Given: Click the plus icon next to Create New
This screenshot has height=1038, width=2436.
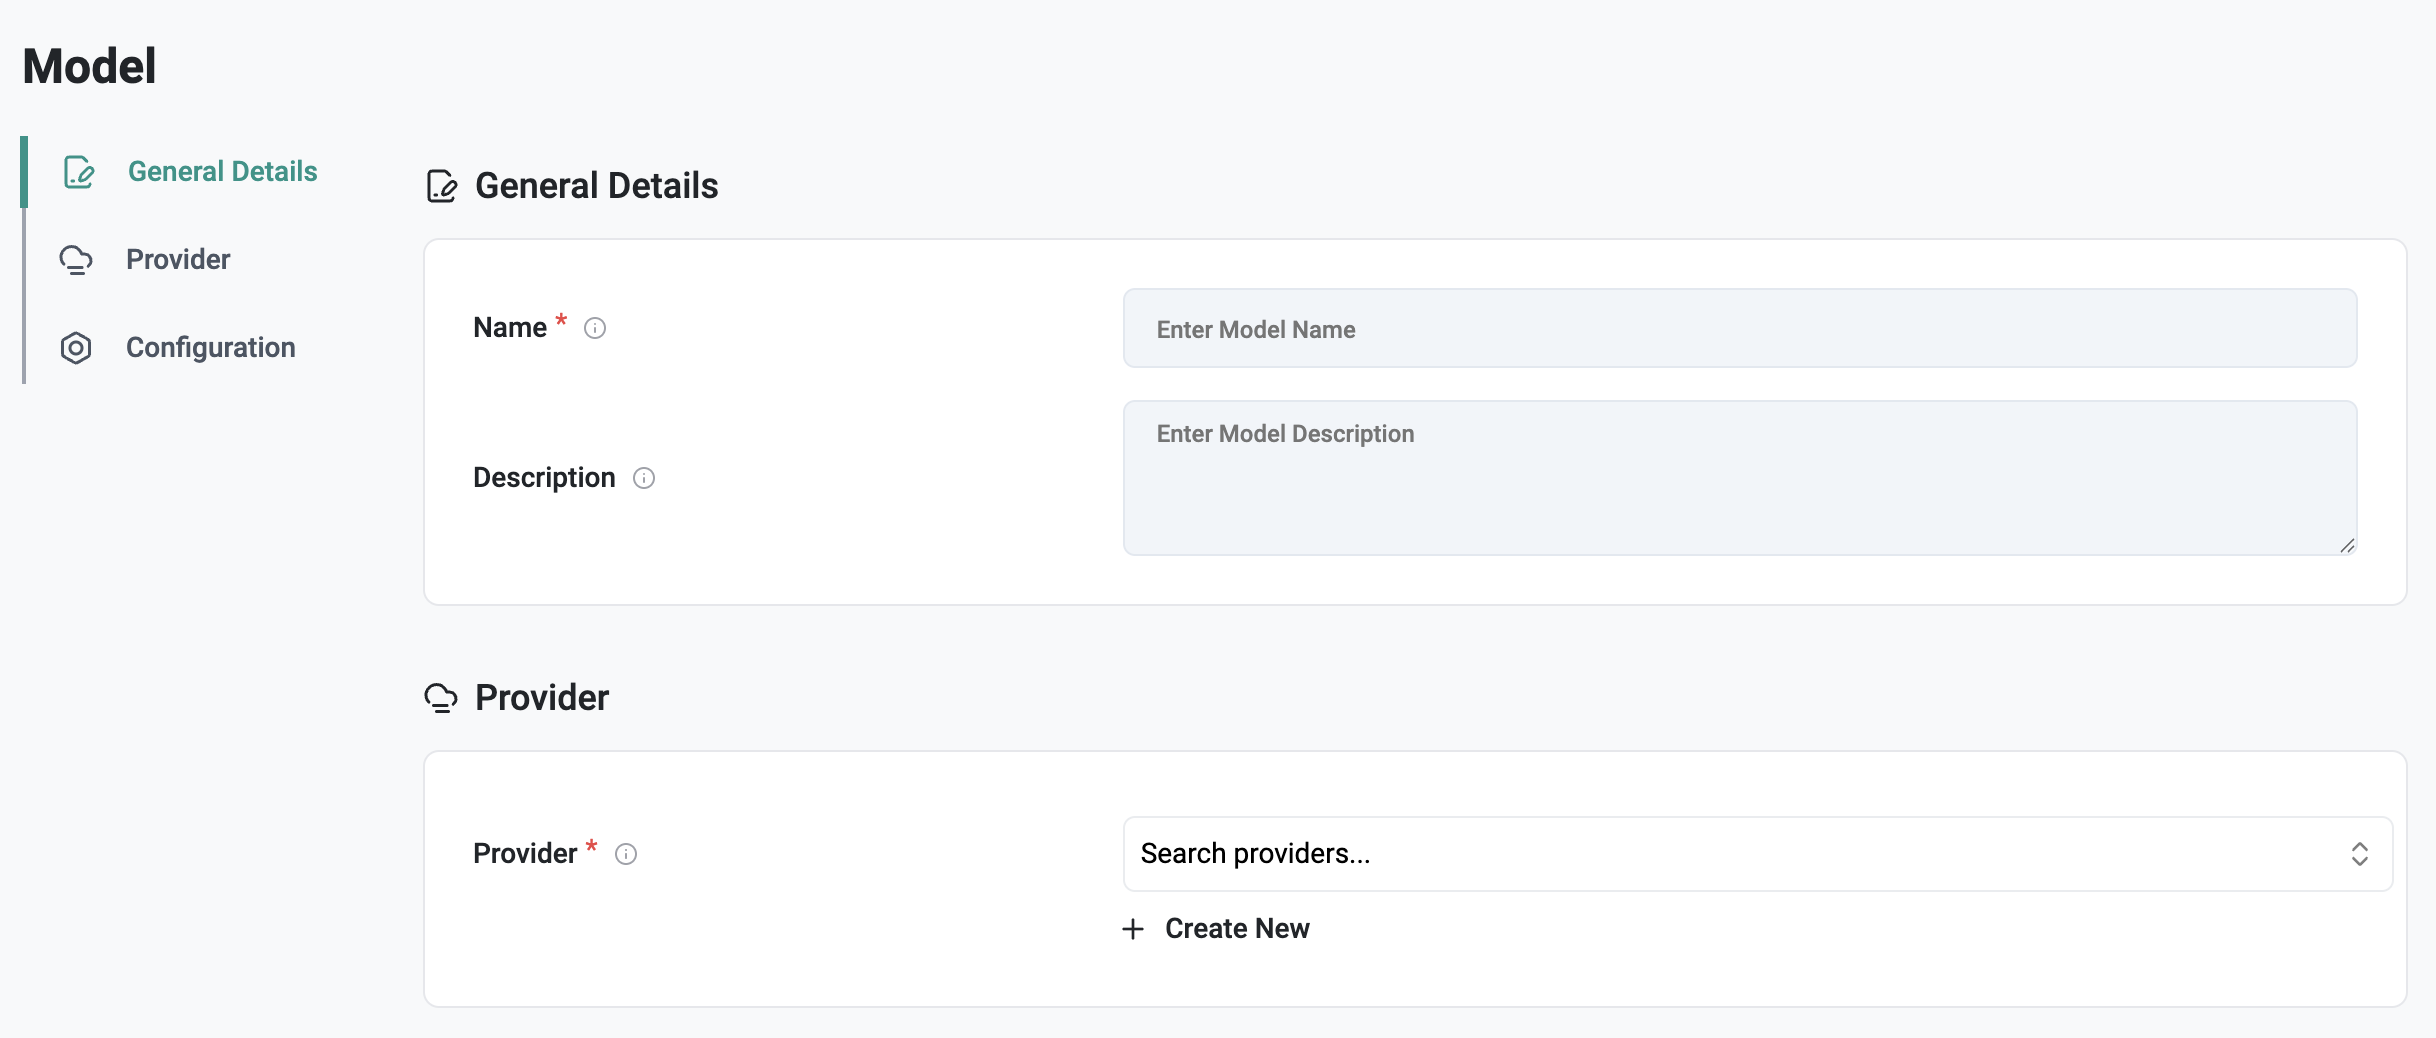Looking at the screenshot, I should click(x=1133, y=929).
